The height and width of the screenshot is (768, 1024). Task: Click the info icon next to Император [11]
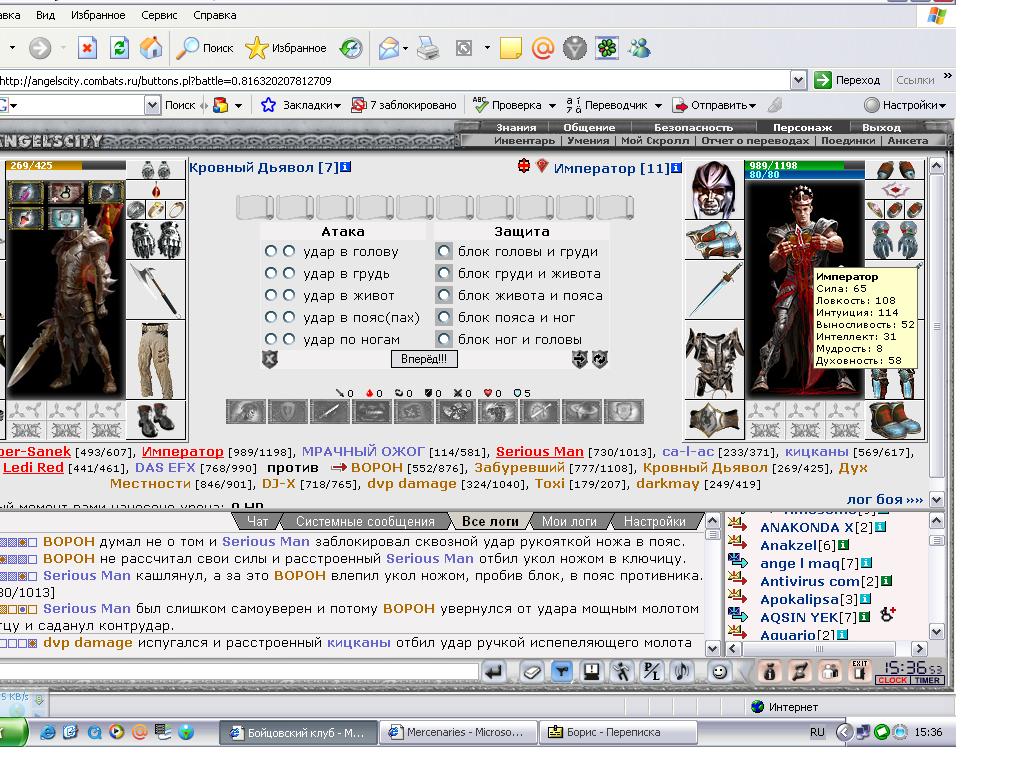coord(677,168)
